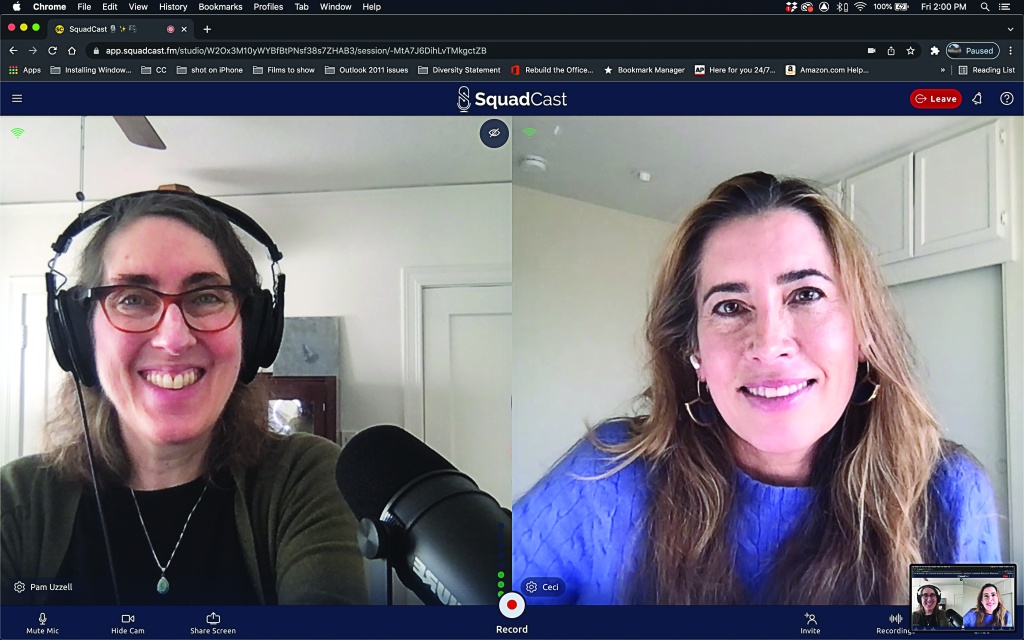Start recording with the Record button
This screenshot has height=640, width=1024.
point(512,605)
